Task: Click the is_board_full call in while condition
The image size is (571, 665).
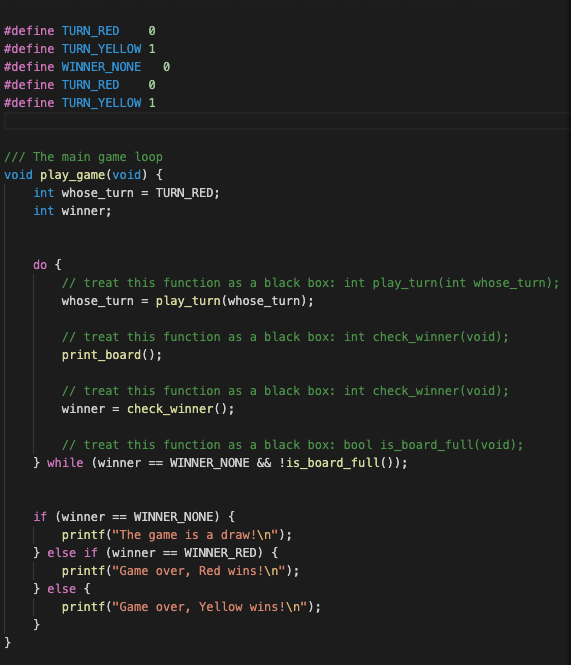Action: 333,463
